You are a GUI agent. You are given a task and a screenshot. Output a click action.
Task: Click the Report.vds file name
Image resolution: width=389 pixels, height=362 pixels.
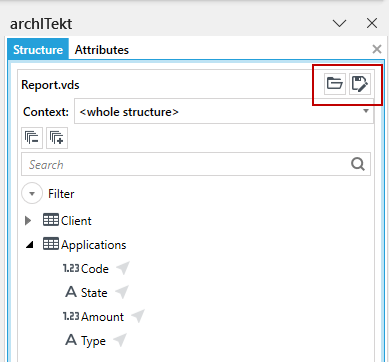point(50,85)
